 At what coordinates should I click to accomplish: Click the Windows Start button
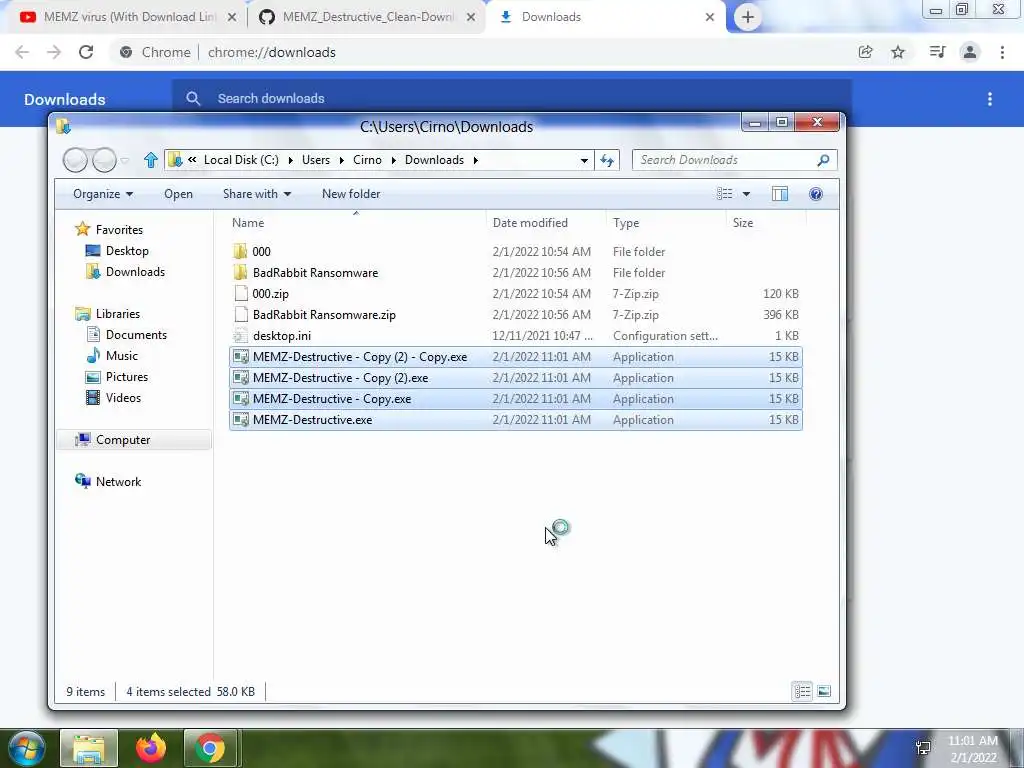click(26, 748)
